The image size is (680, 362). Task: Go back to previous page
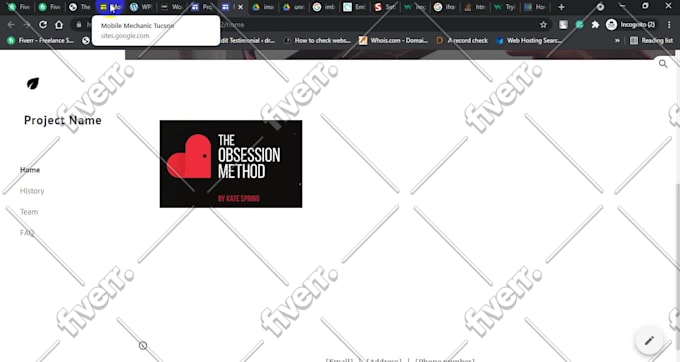click(11, 25)
